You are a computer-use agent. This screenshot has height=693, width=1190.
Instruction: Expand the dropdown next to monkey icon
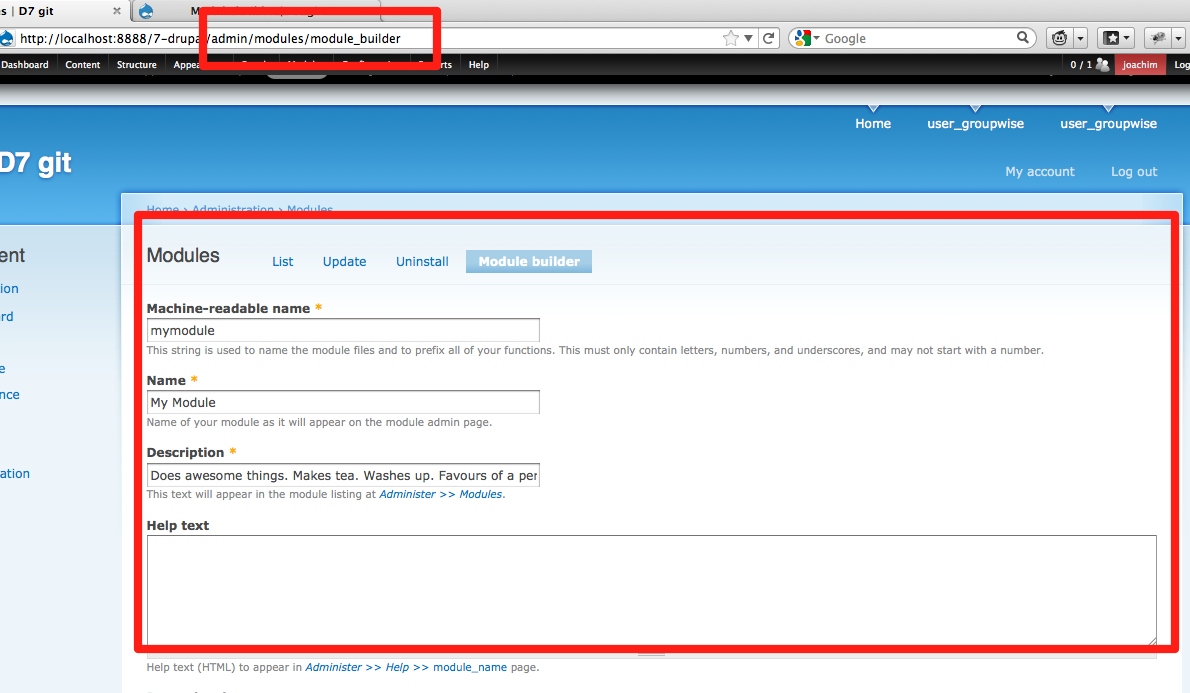1080,38
